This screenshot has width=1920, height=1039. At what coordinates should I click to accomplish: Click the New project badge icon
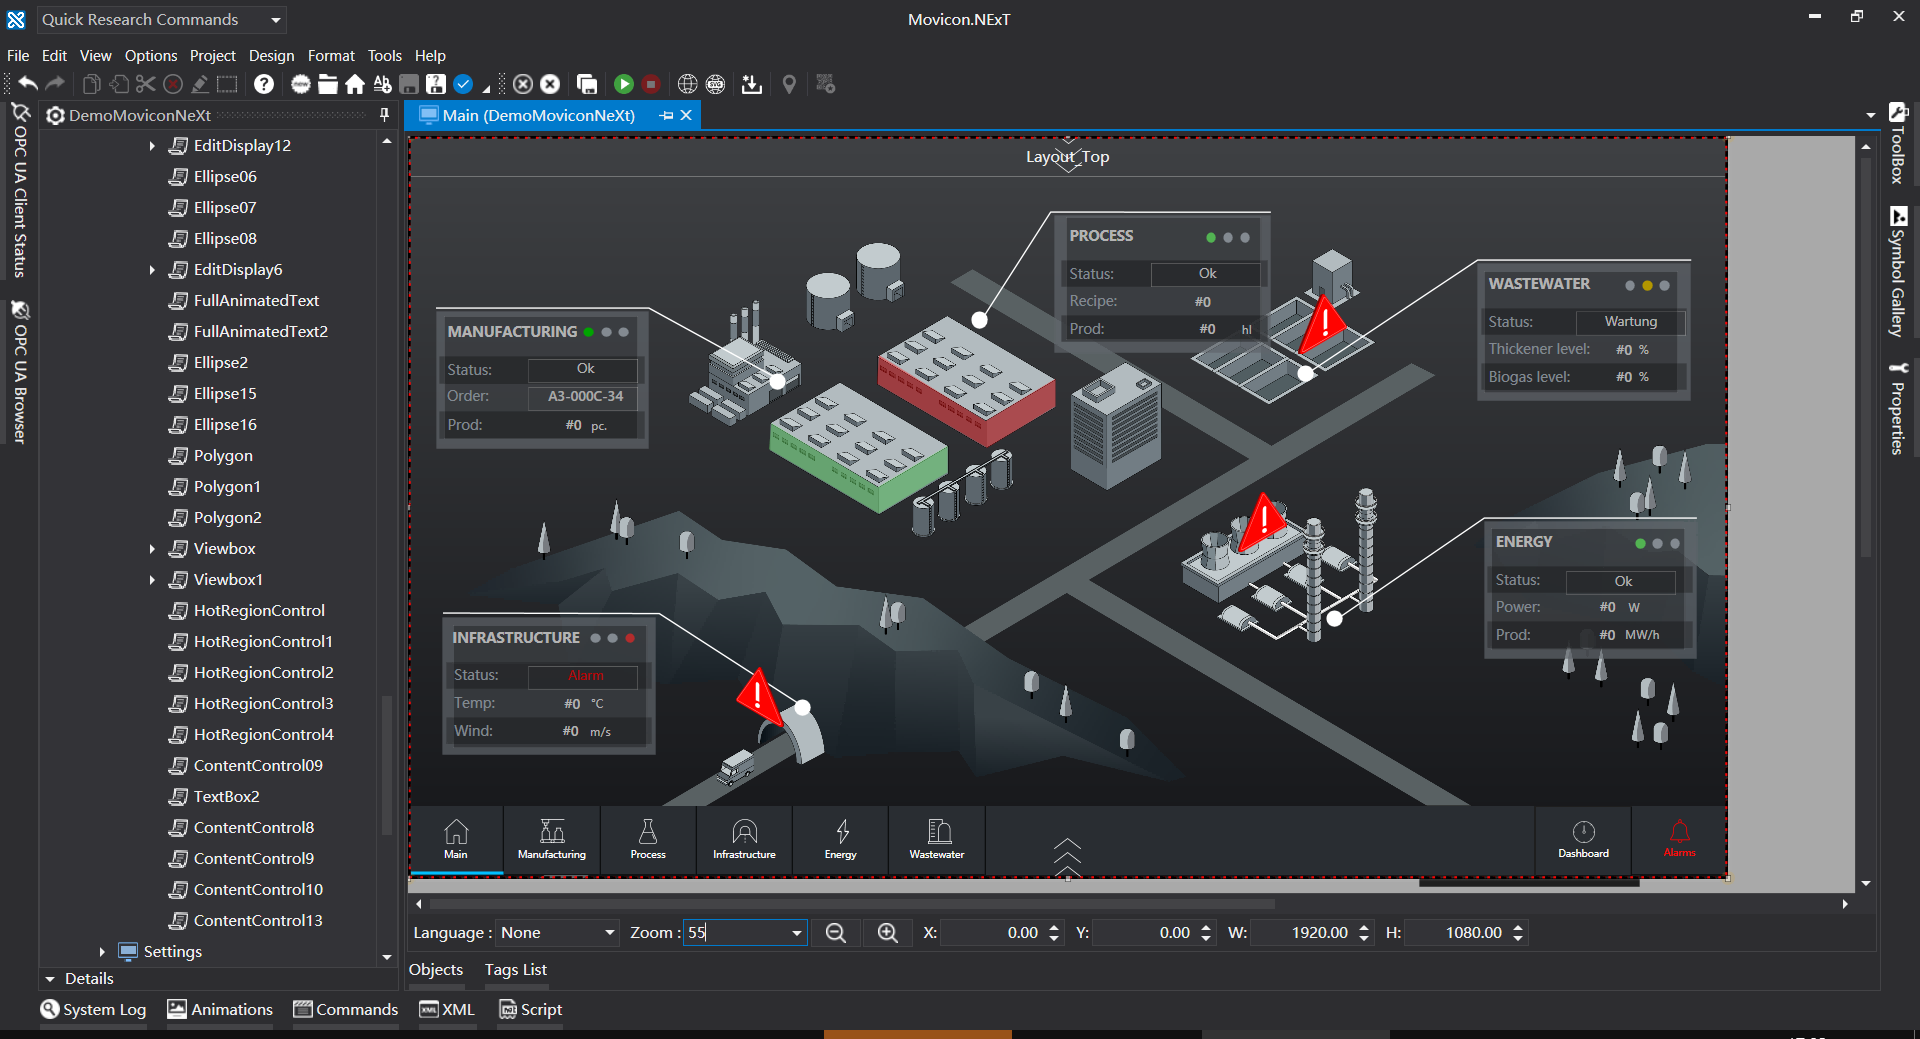pos(300,84)
